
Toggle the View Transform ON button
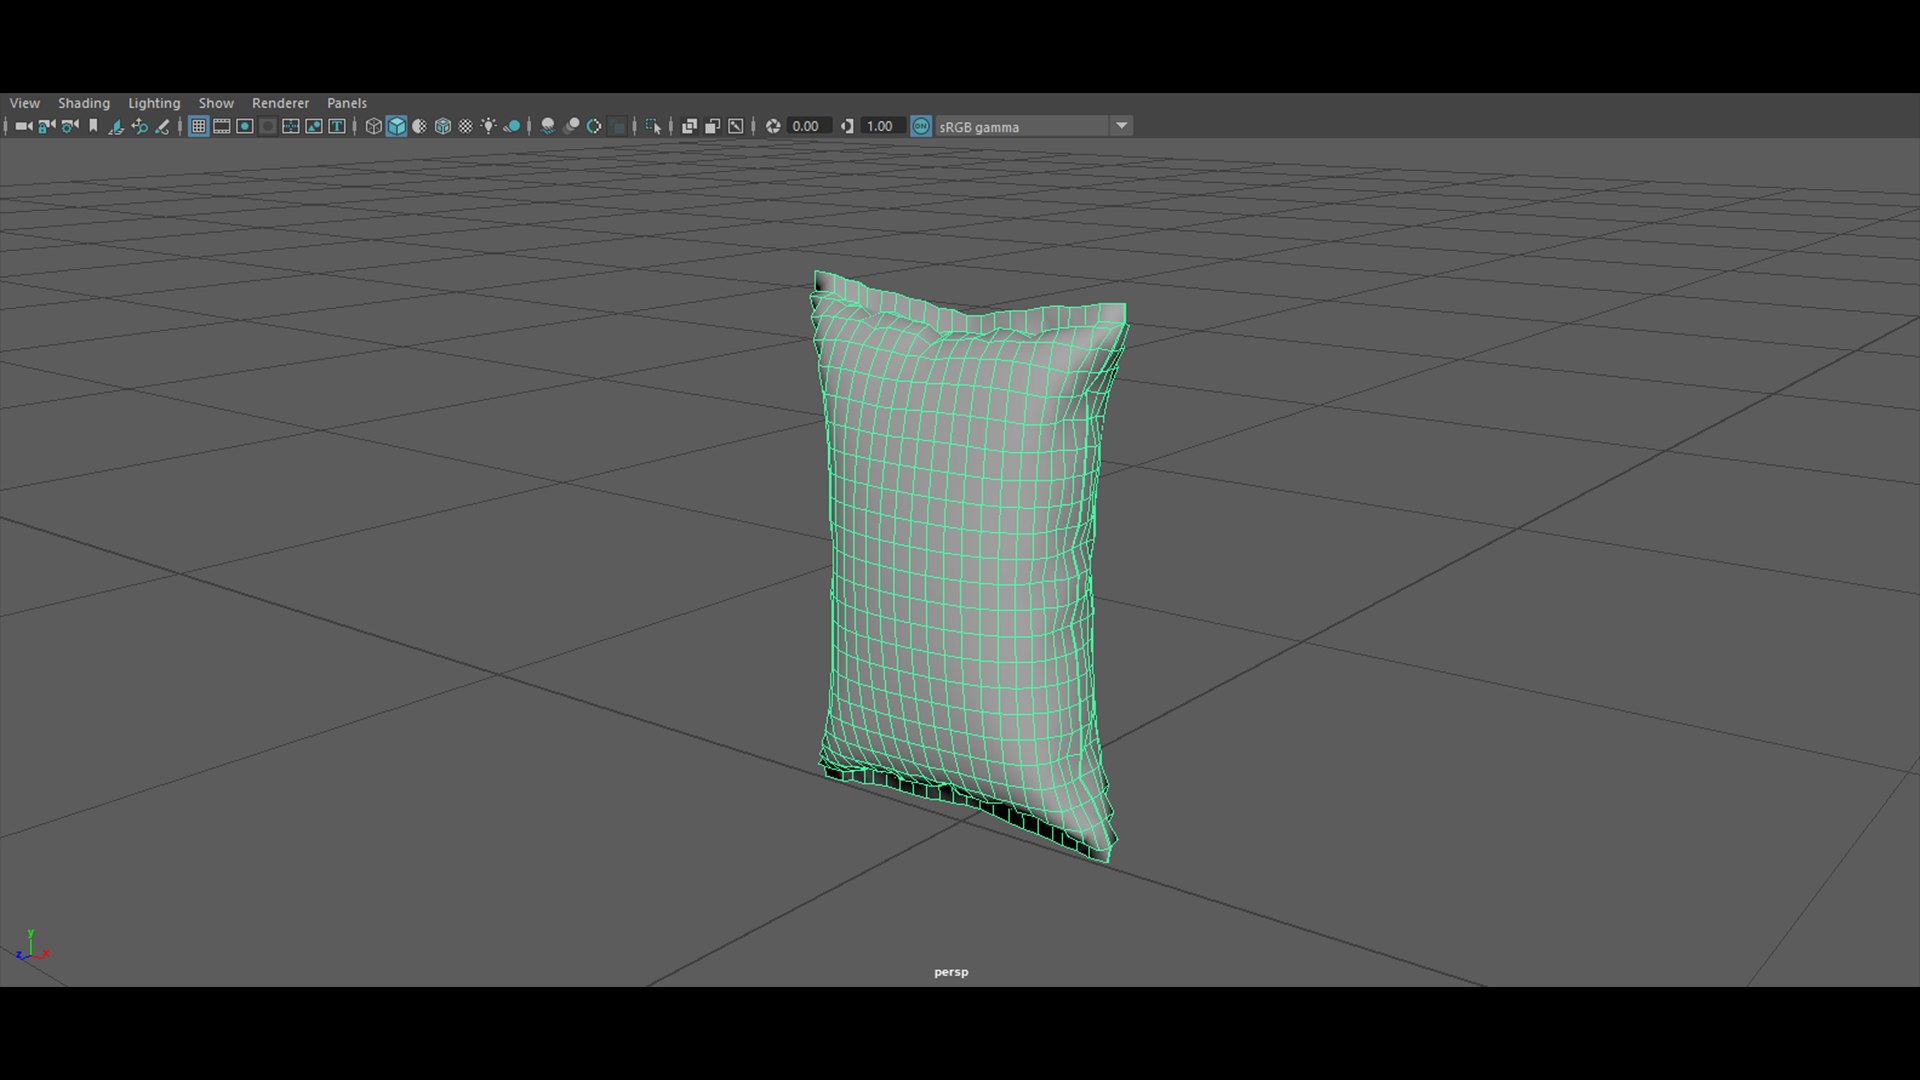pos(921,126)
